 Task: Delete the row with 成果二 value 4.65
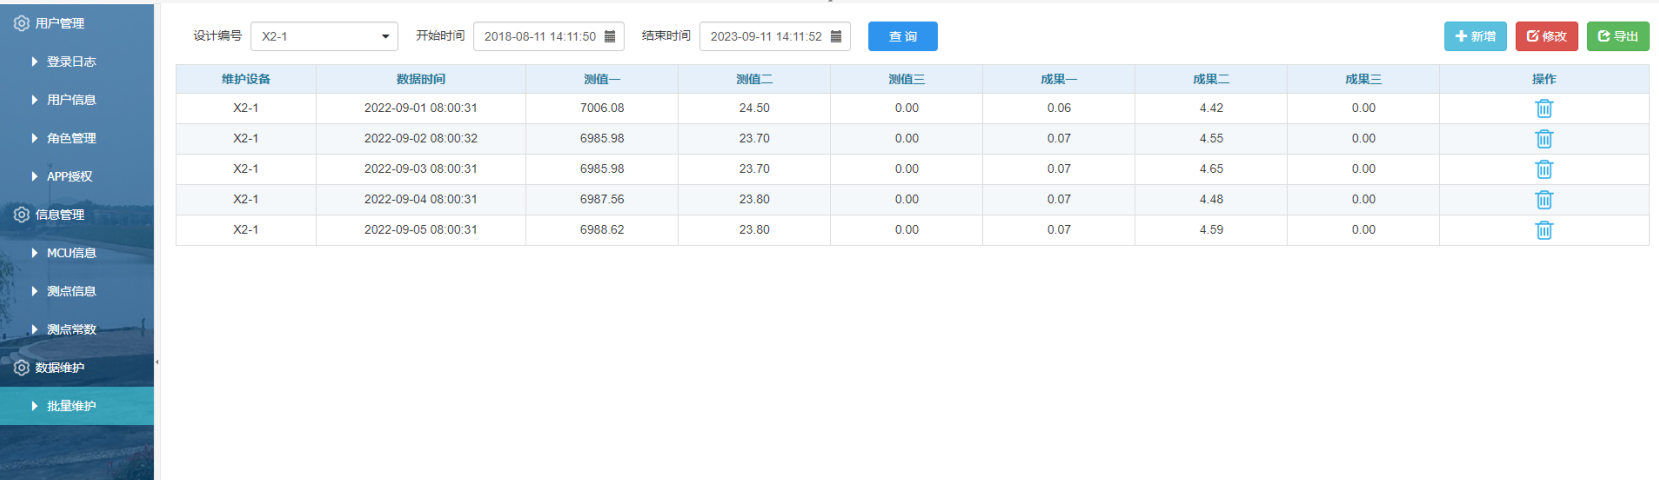pos(1543,169)
